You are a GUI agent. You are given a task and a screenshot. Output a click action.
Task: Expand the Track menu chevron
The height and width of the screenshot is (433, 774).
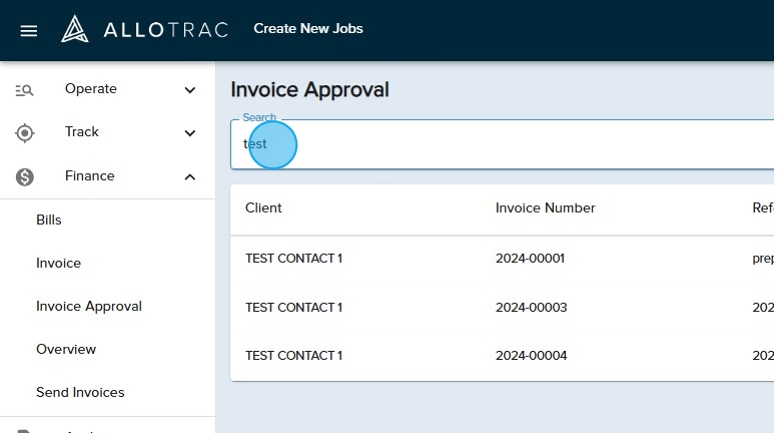tap(190, 133)
